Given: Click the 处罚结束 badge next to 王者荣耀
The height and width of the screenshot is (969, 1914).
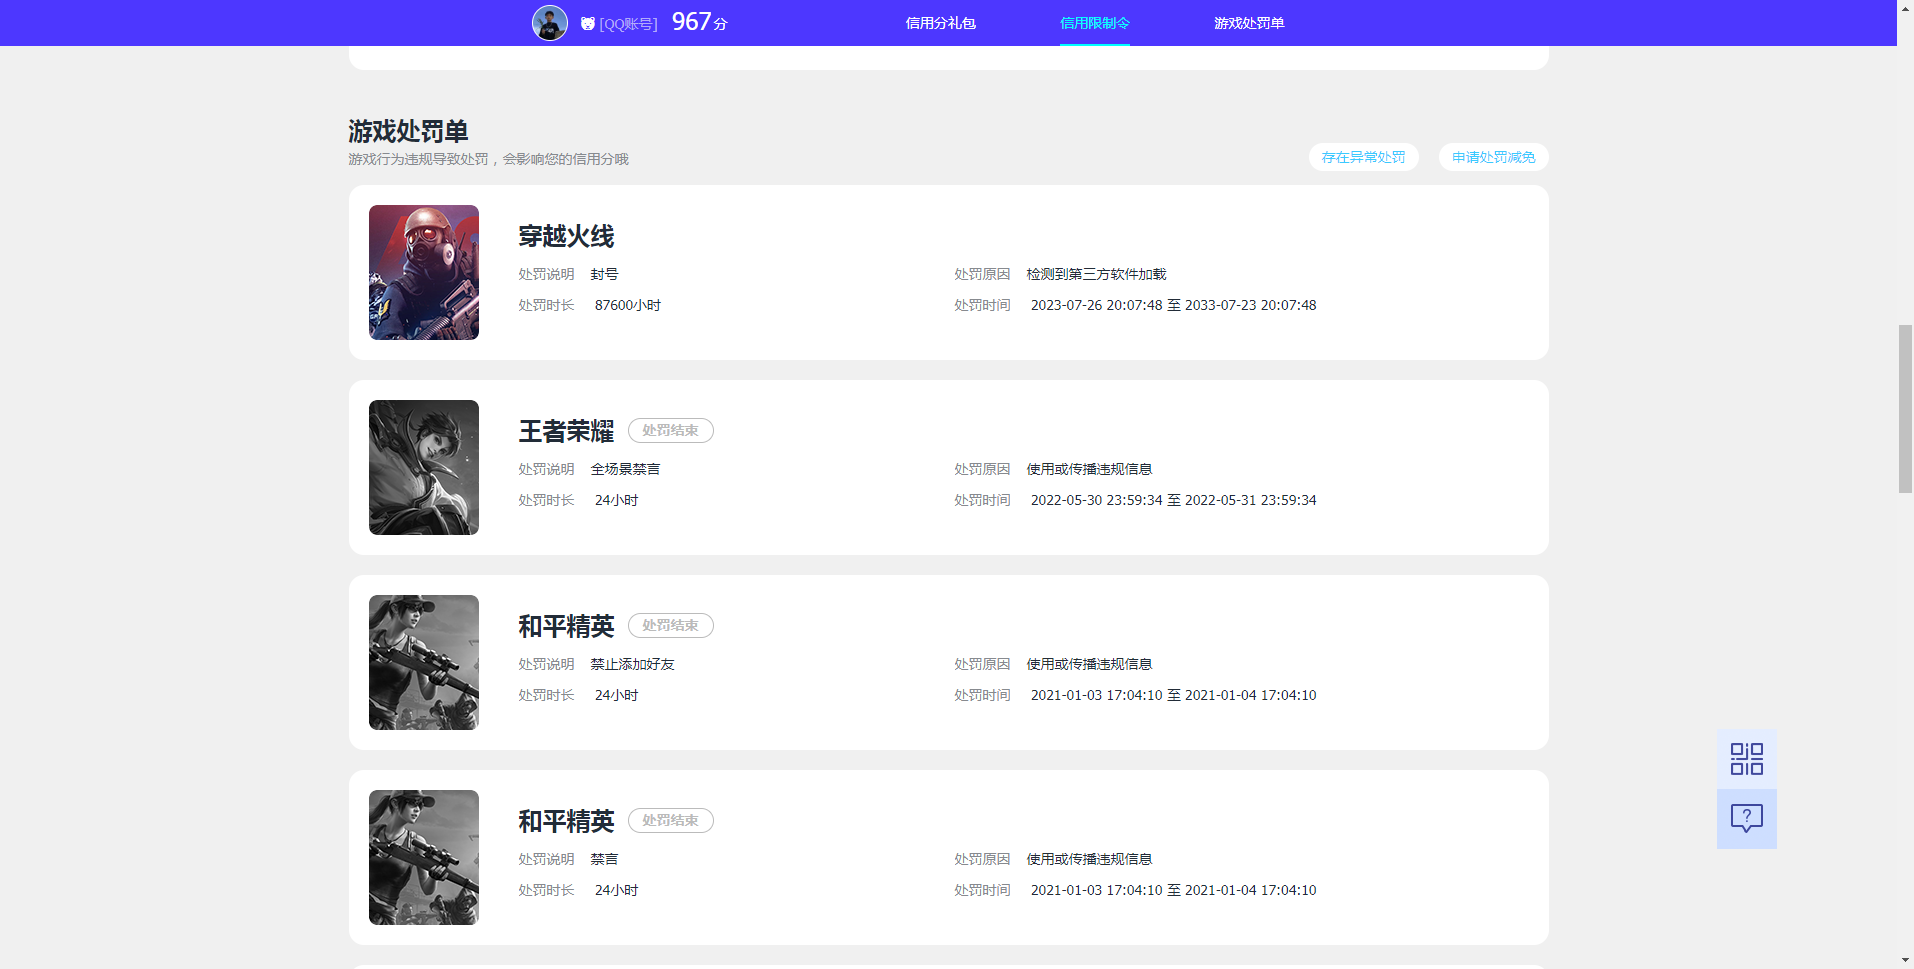Looking at the screenshot, I should [x=670, y=430].
